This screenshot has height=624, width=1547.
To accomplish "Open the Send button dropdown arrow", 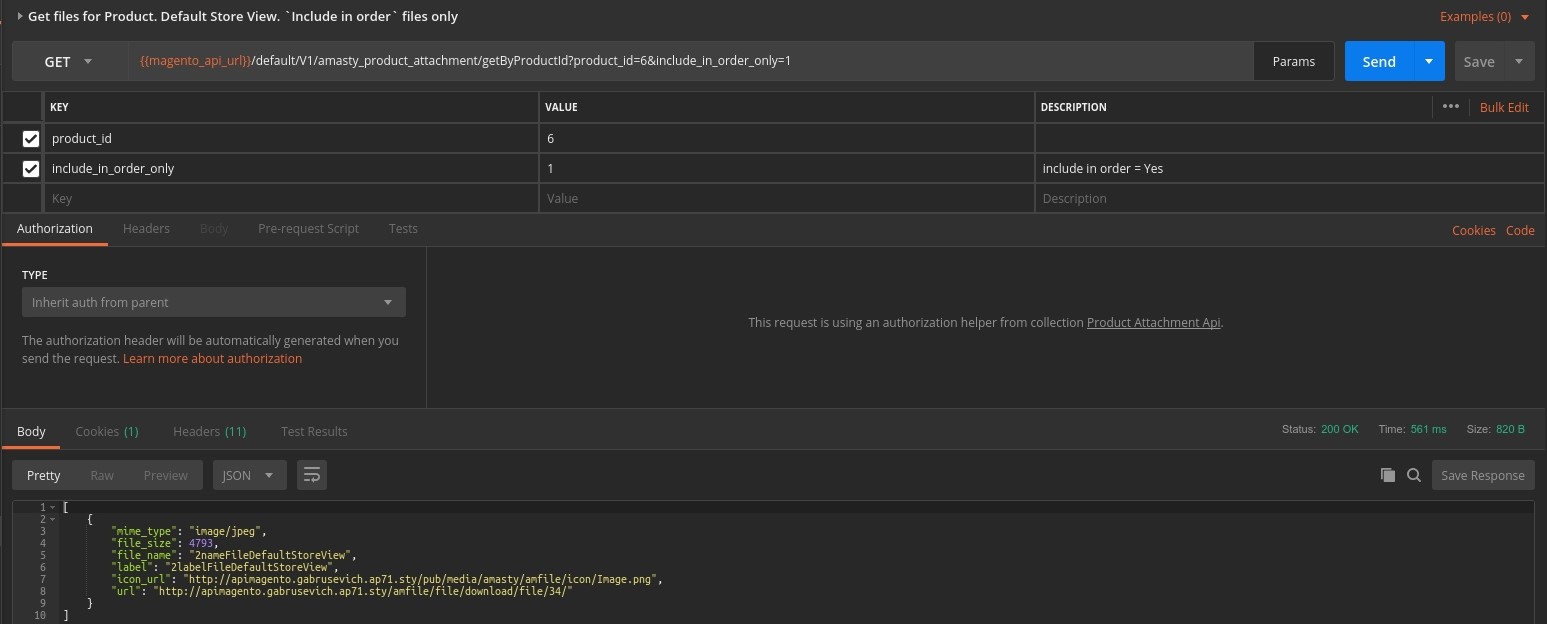I will [x=1428, y=62].
